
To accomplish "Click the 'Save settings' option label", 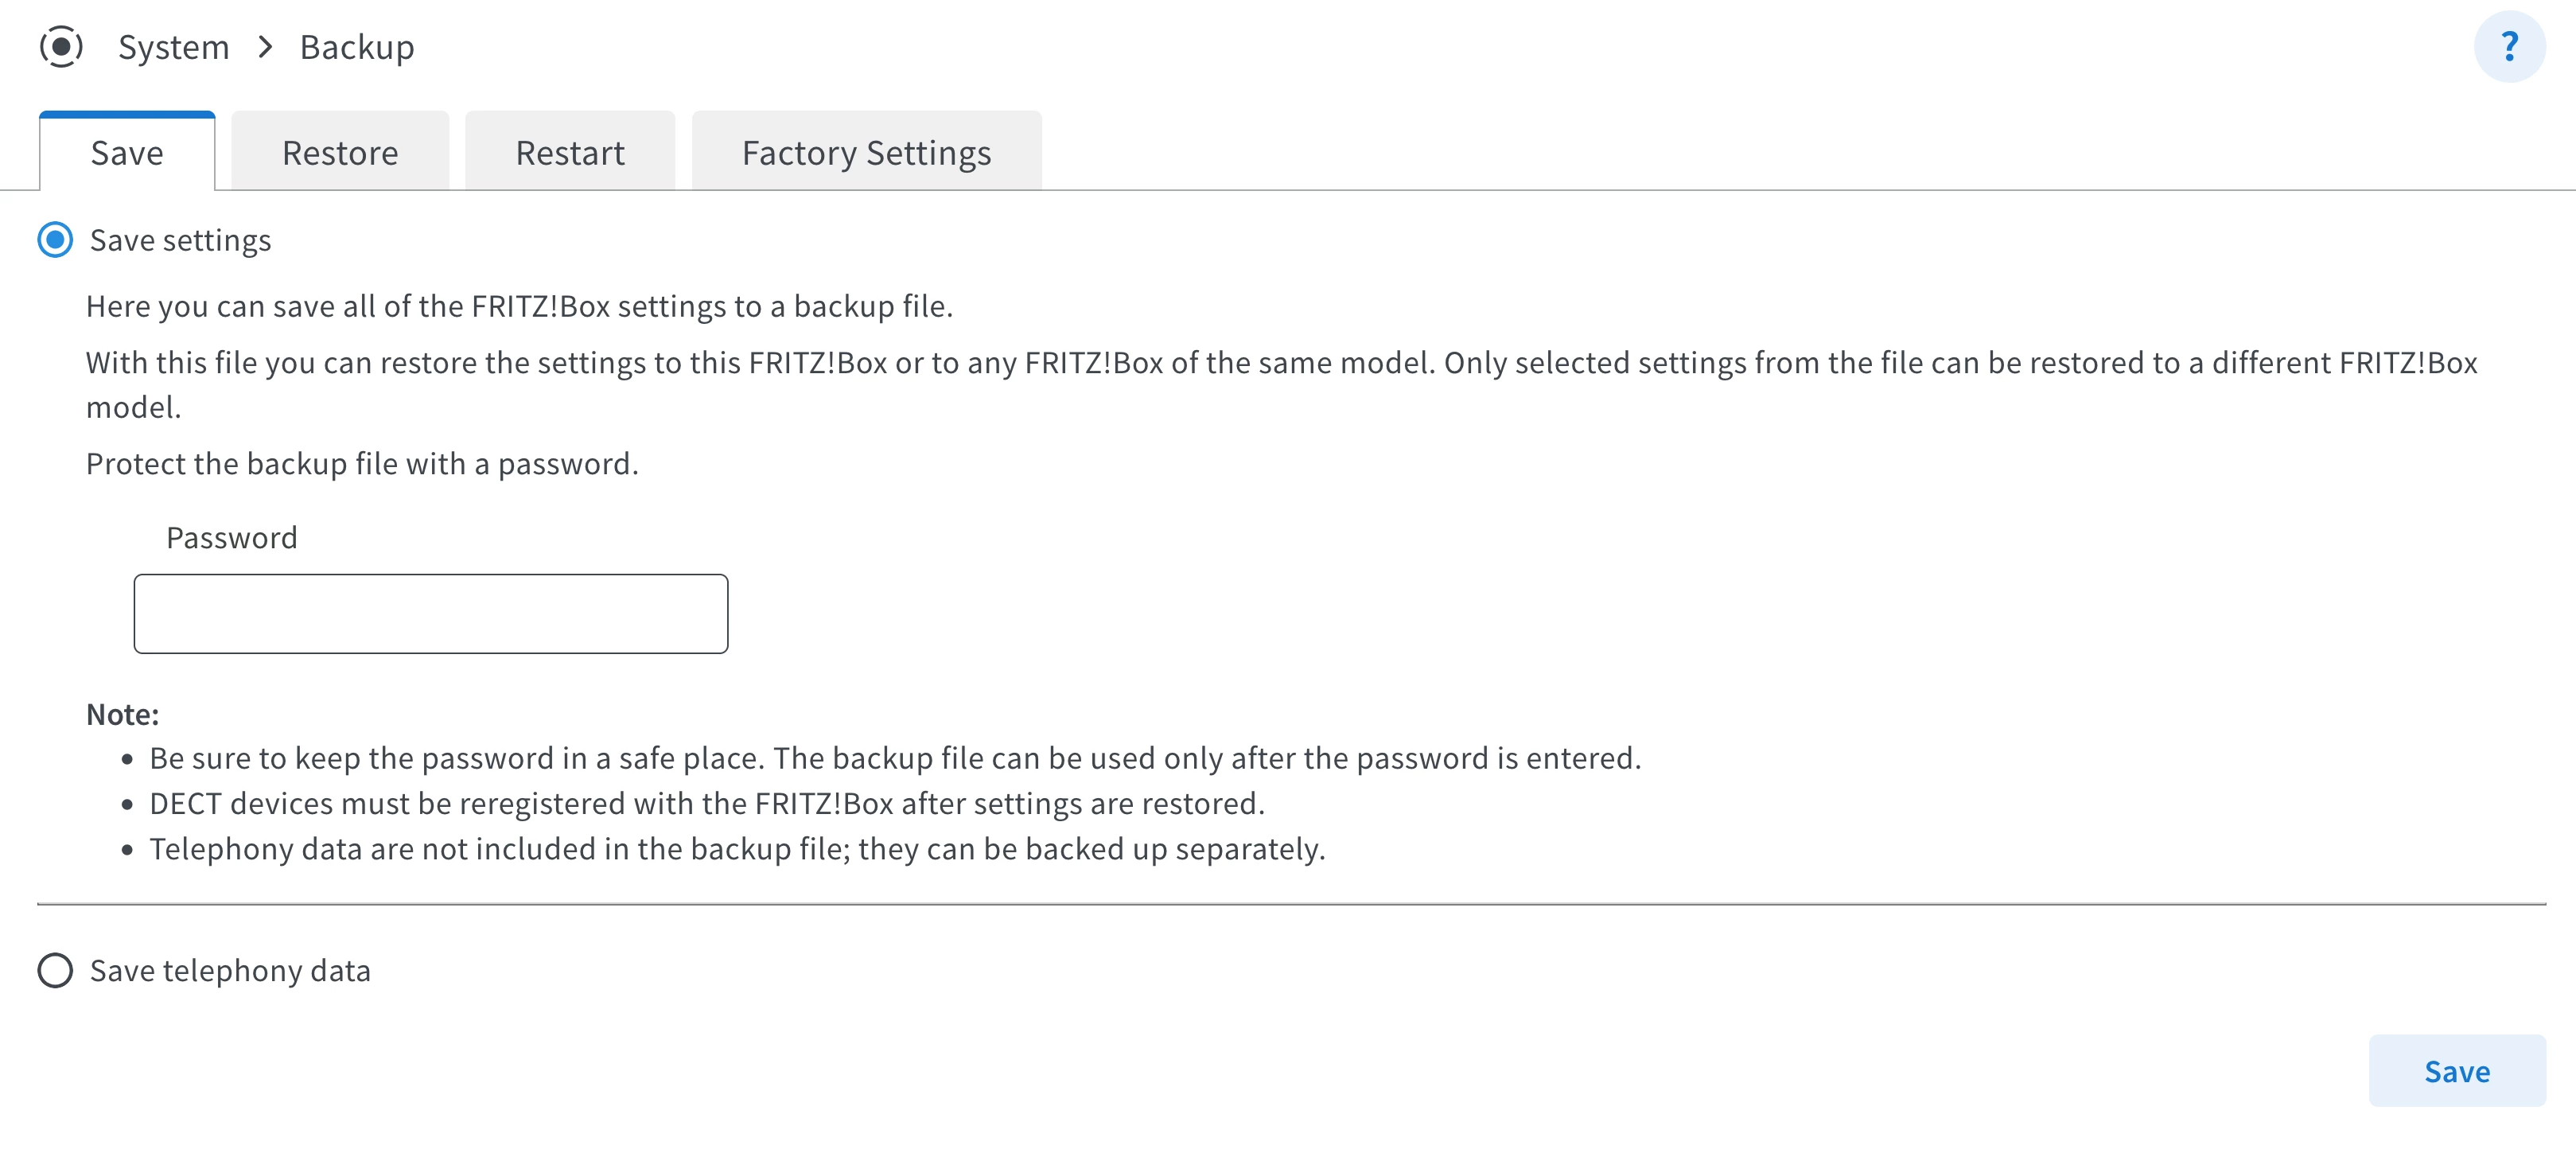I will pyautogui.click(x=181, y=240).
